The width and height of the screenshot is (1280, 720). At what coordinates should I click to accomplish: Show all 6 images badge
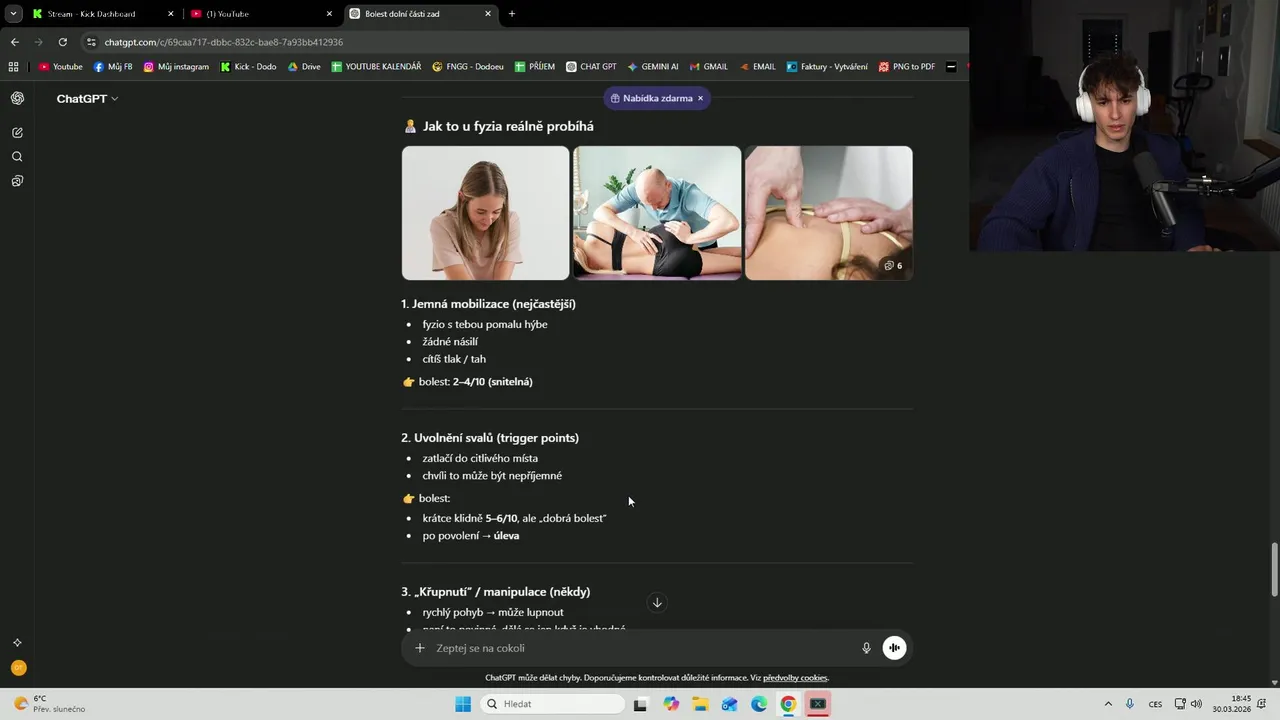point(893,266)
